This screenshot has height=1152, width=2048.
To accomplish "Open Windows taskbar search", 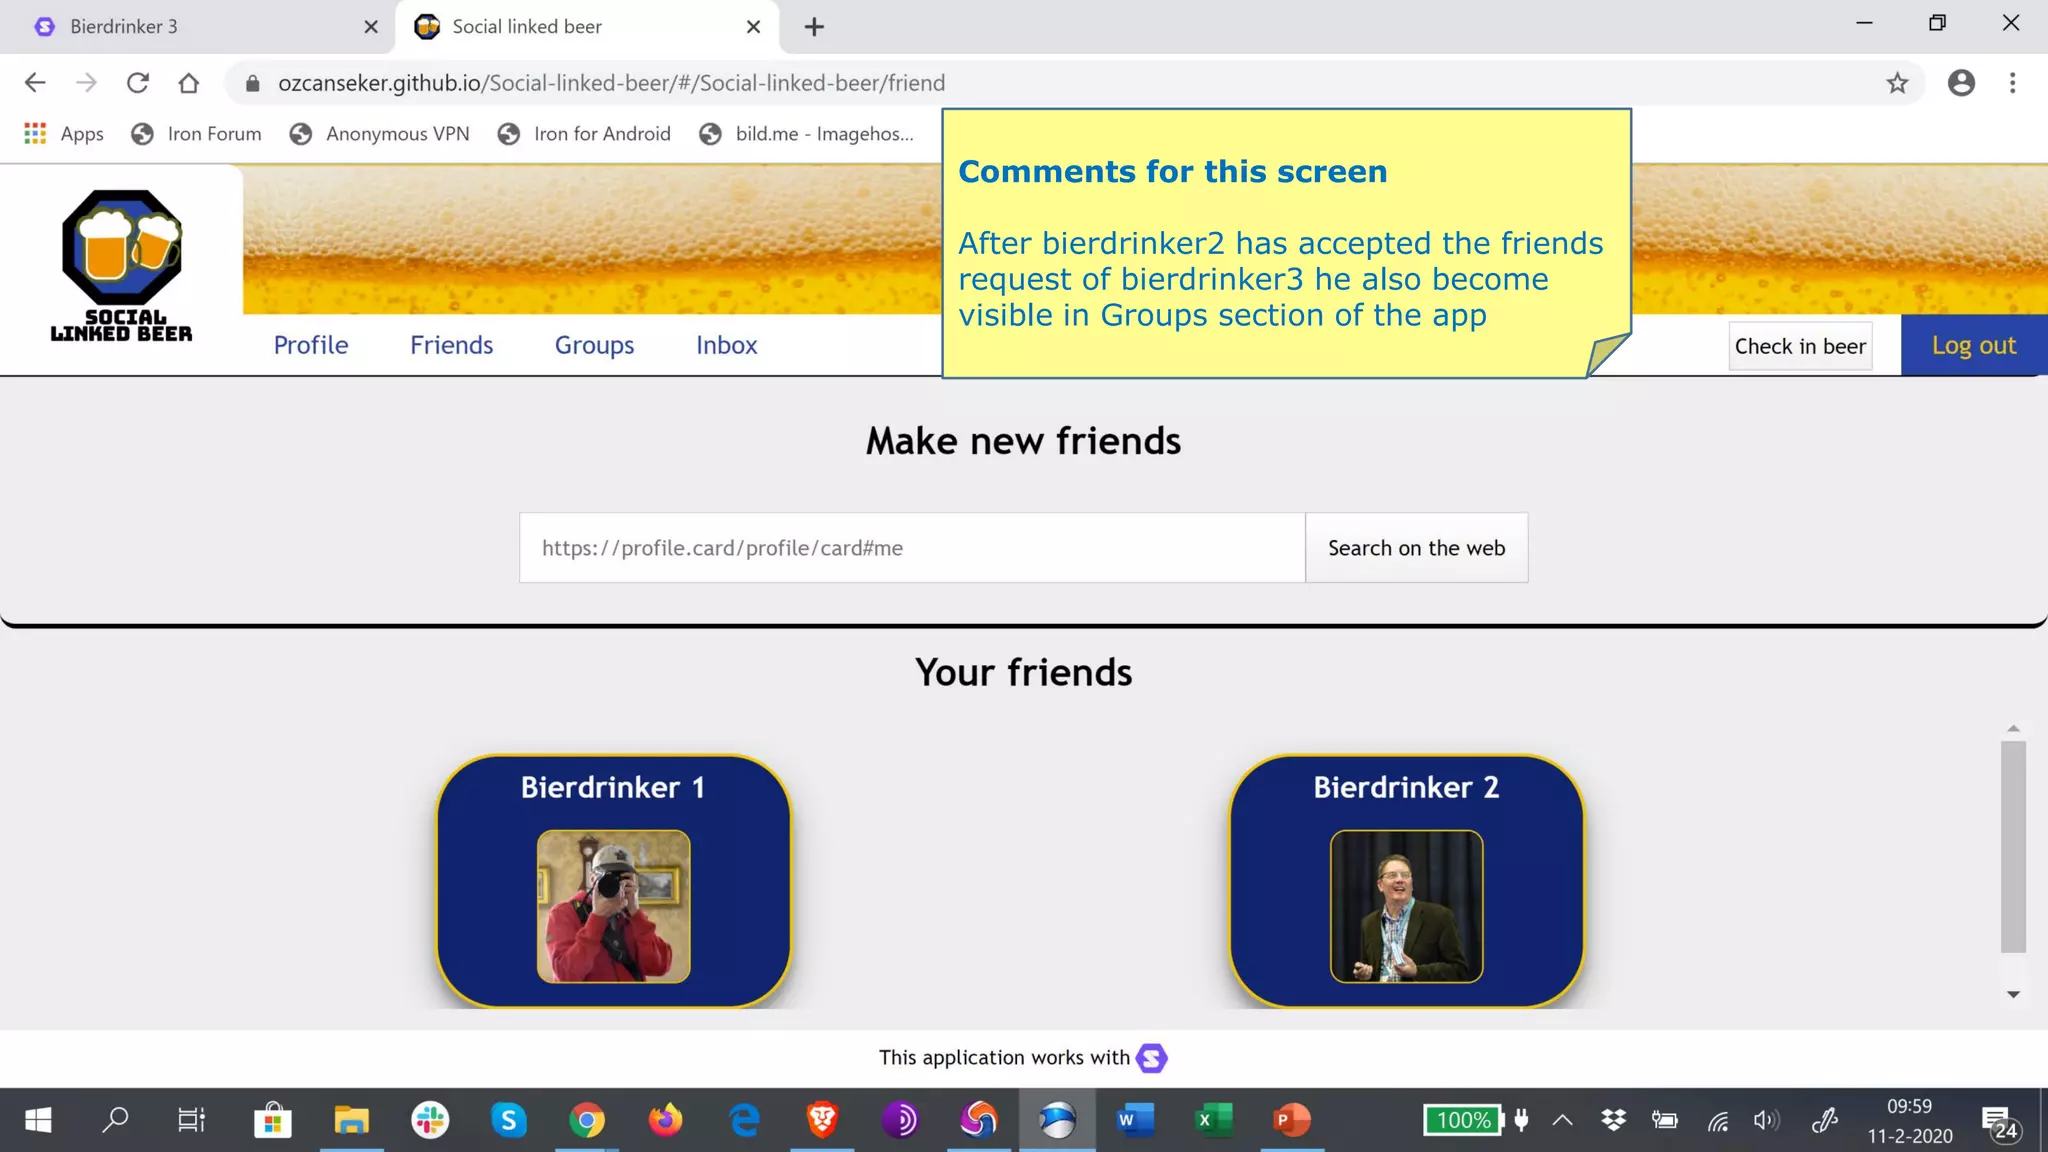I will point(115,1120).
